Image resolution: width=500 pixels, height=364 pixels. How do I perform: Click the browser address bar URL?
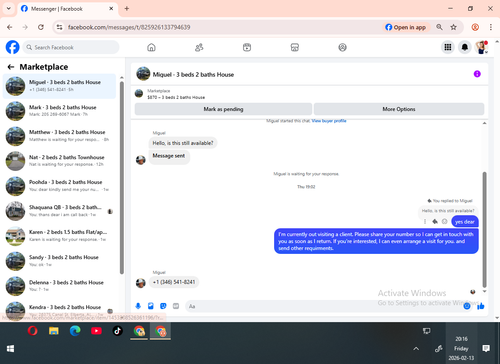pyautogui.click(x=129, y=27)
